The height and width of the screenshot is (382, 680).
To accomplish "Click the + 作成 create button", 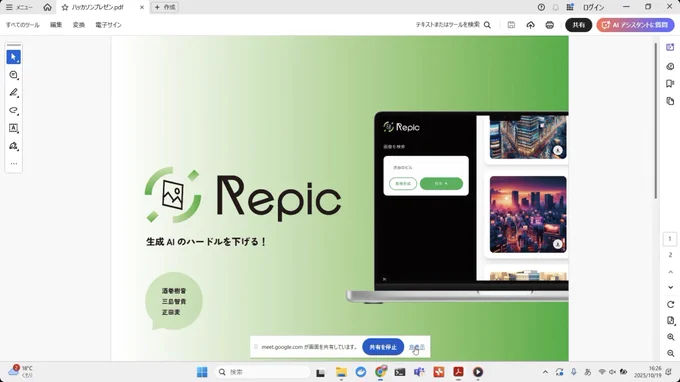I will pyautogui.click(x=165, y=7).
